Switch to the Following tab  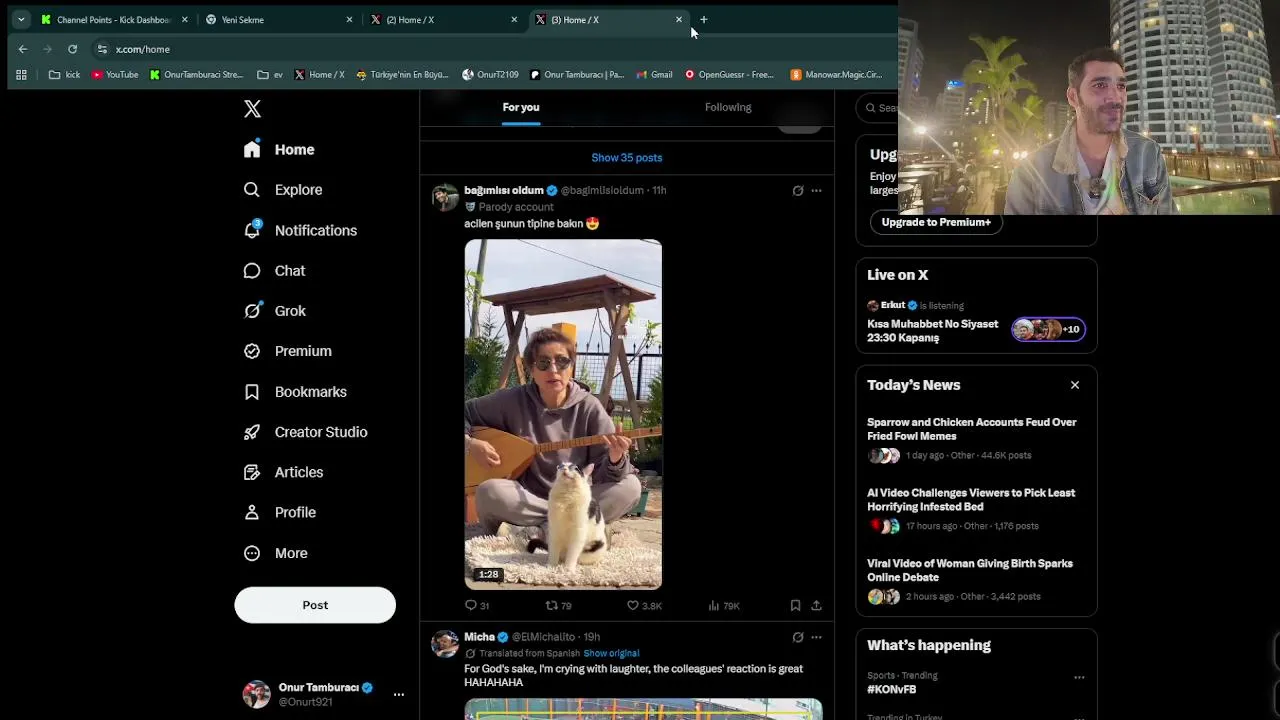click(x=728, y=107)
